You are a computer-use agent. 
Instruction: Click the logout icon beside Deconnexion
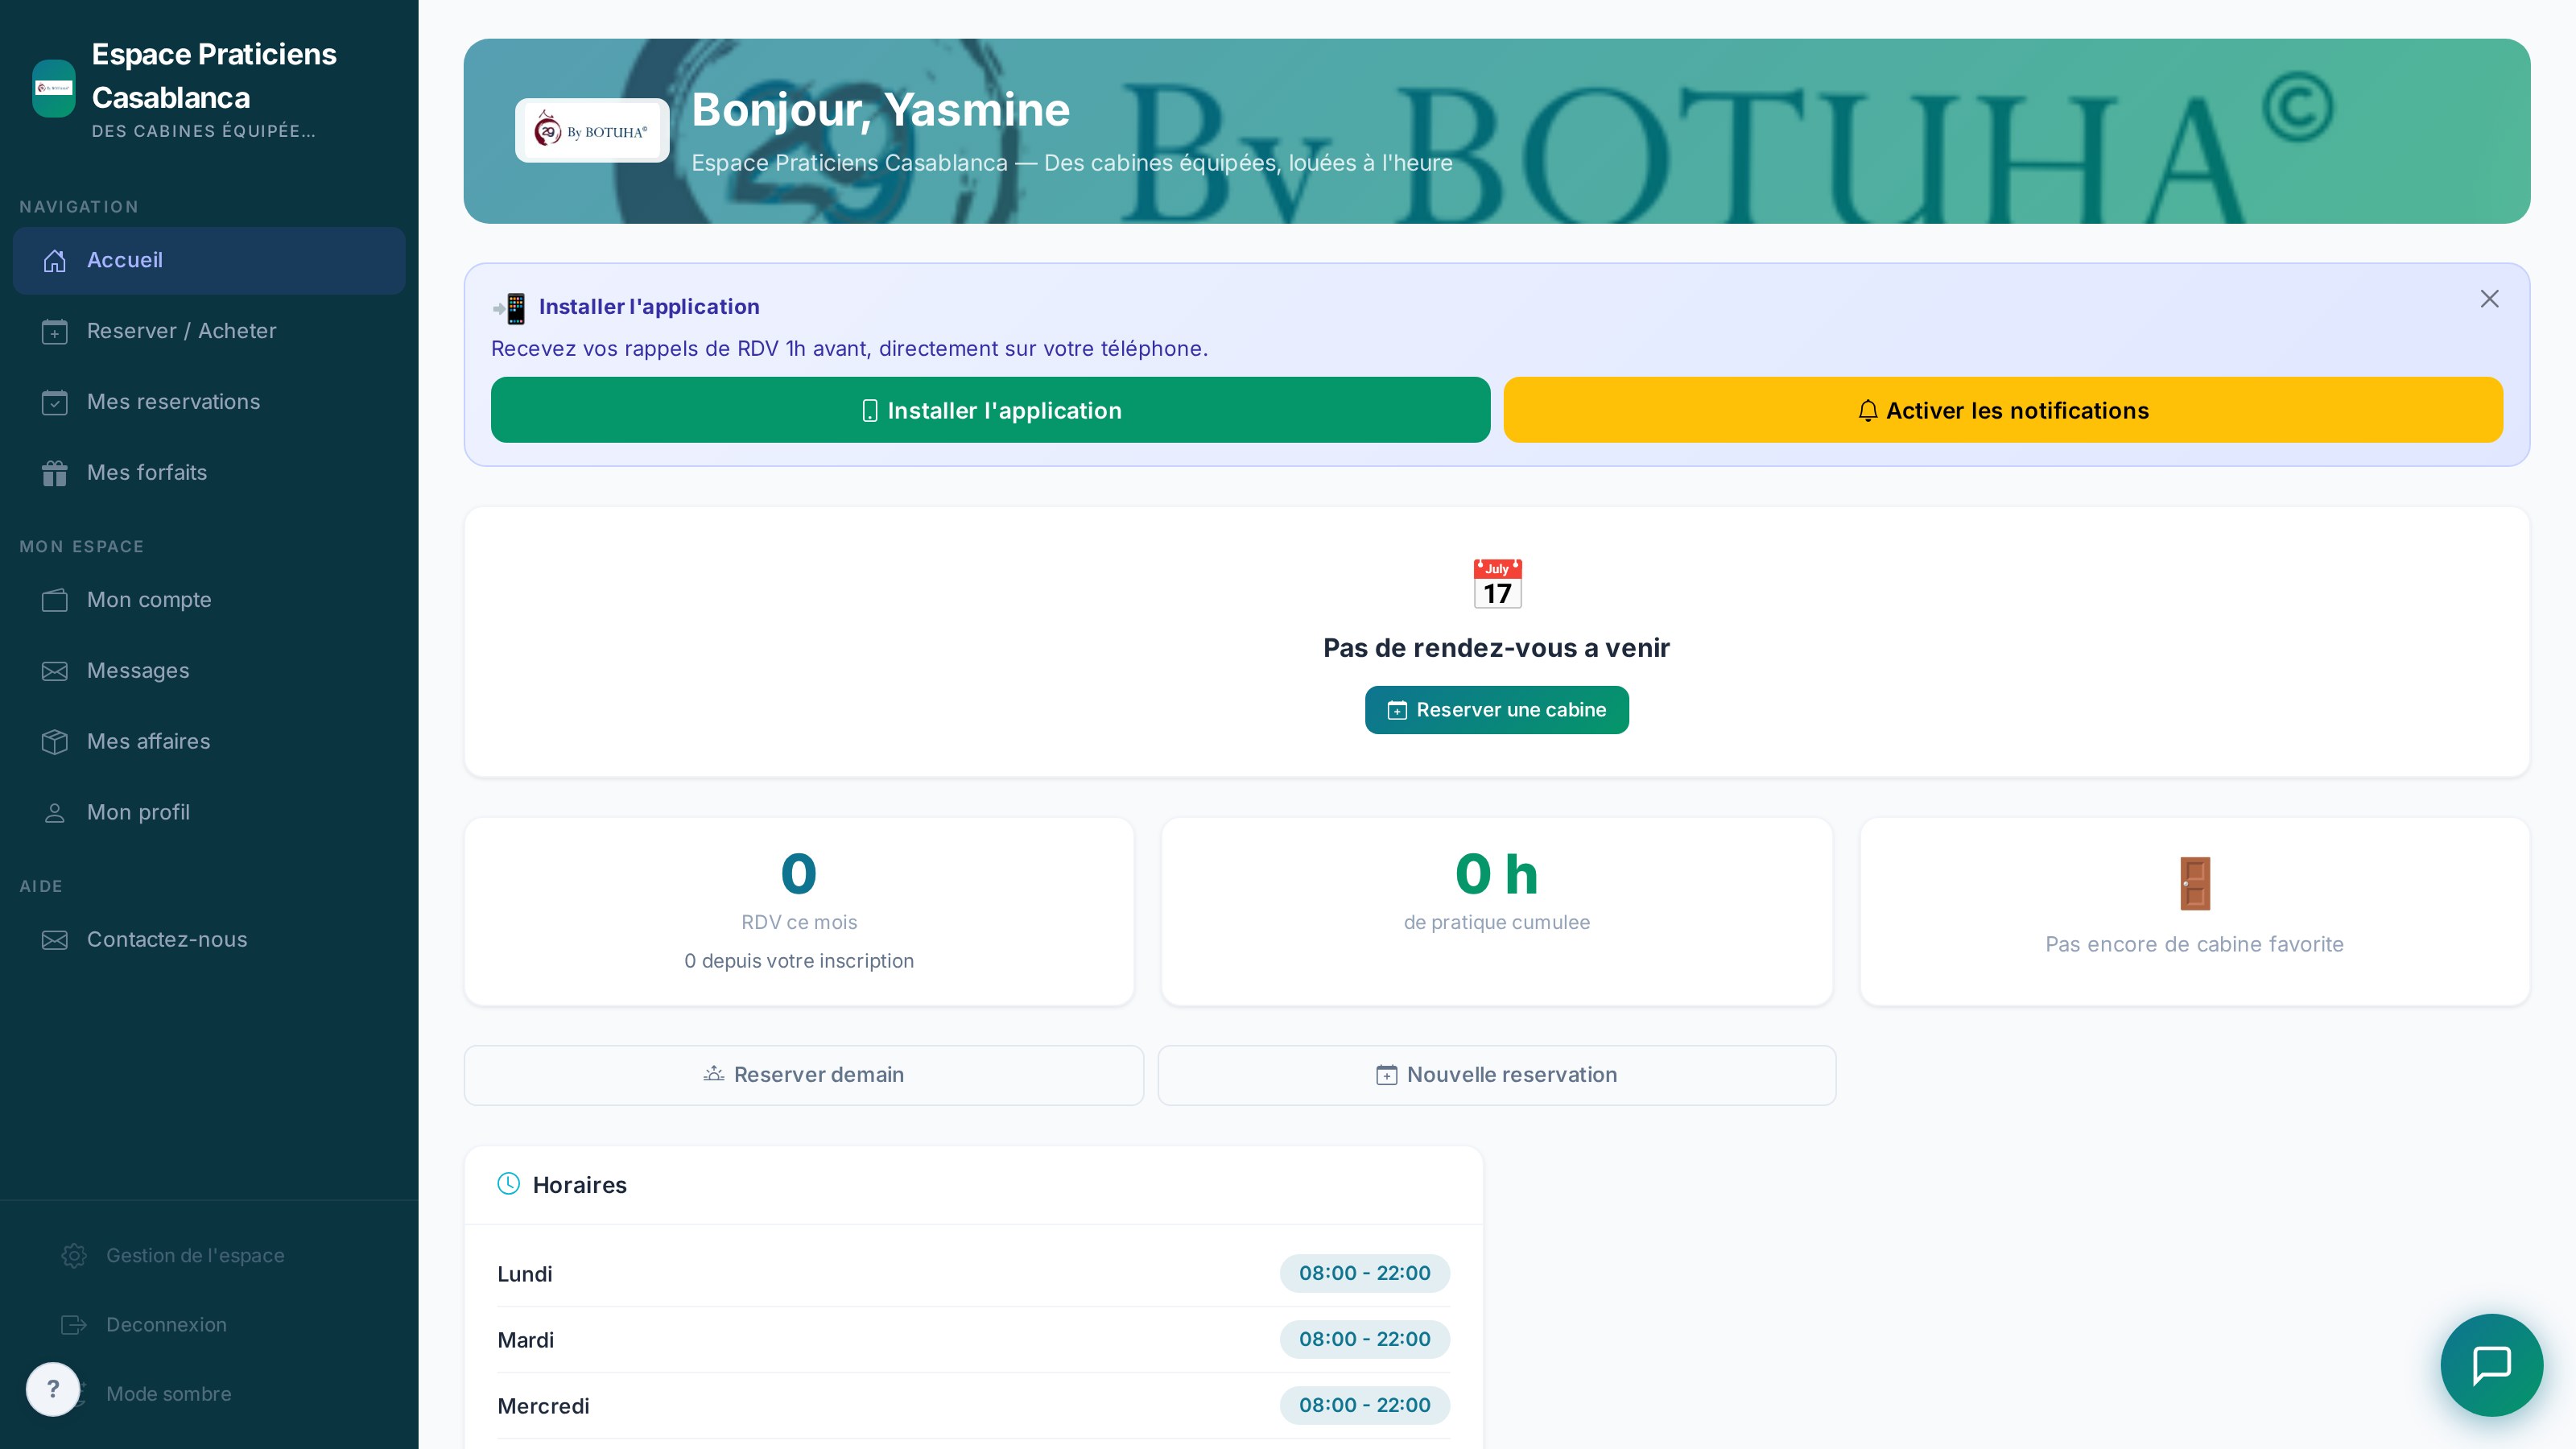click(74, 1325)
